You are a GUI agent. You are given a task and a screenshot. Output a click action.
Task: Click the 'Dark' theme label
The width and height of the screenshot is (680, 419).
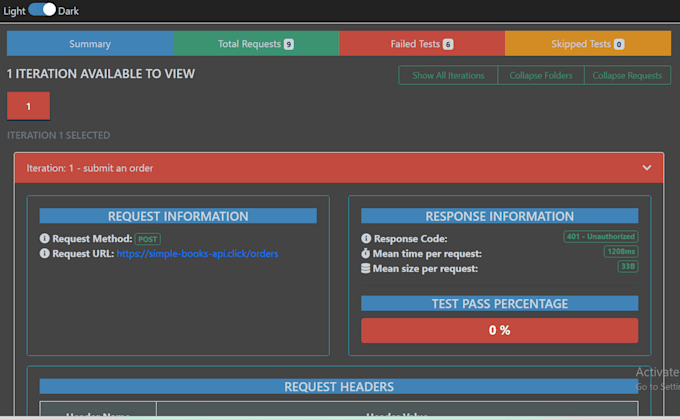[x=69, y=11]
